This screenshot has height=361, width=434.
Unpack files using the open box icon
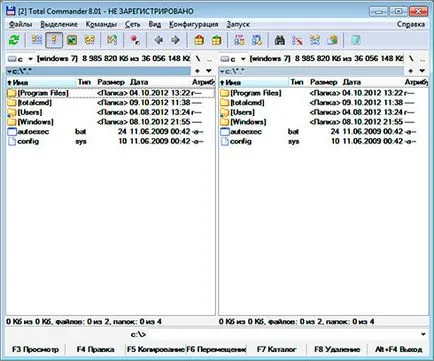pyautogui.click(x=217, y=40)
